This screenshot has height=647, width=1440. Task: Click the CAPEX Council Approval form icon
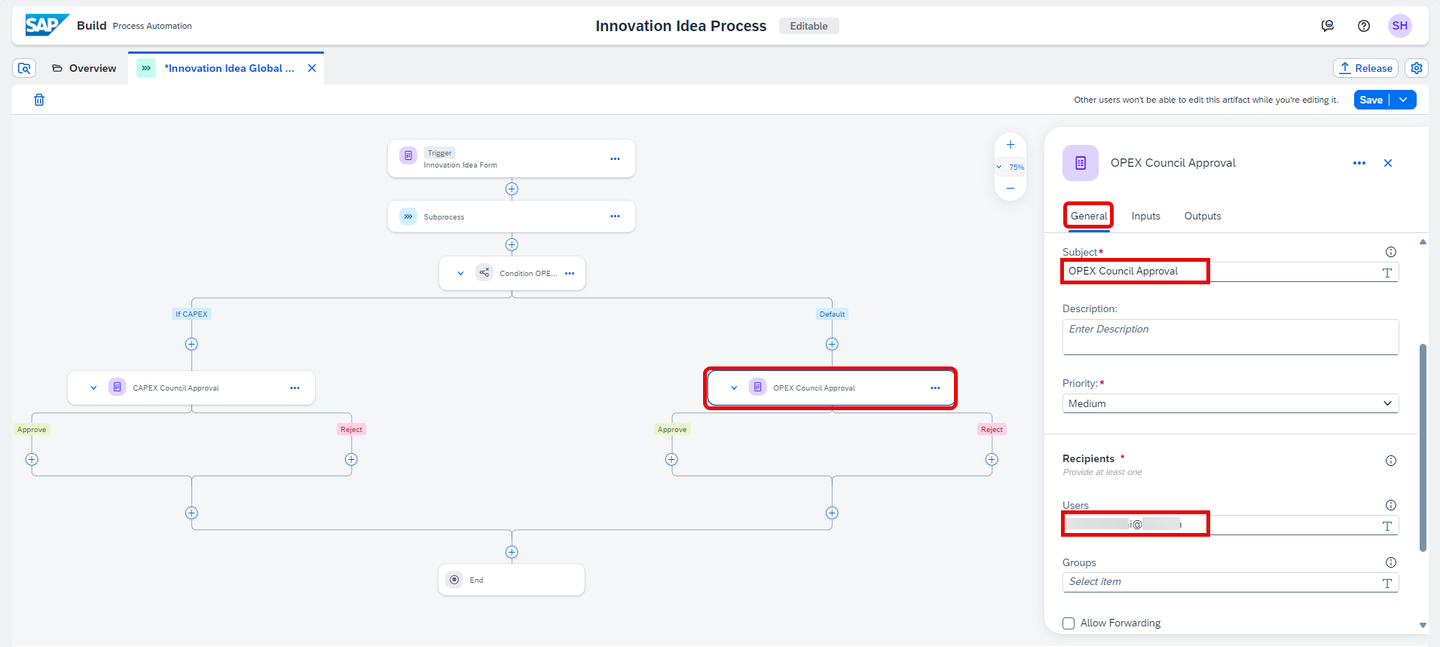click(117, 388)
